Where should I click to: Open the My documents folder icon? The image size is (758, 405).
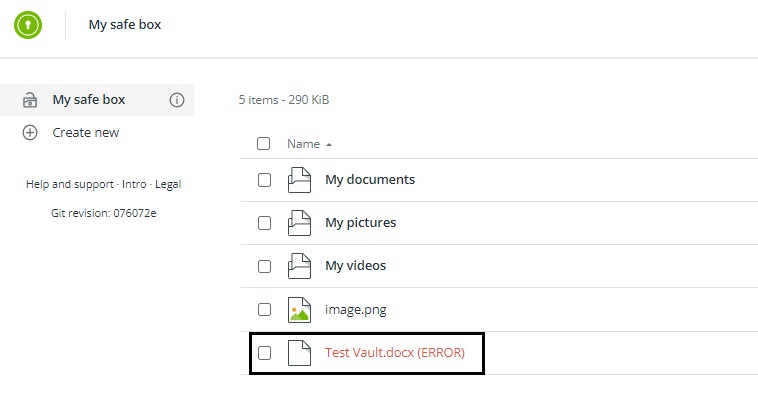point(299,180)
